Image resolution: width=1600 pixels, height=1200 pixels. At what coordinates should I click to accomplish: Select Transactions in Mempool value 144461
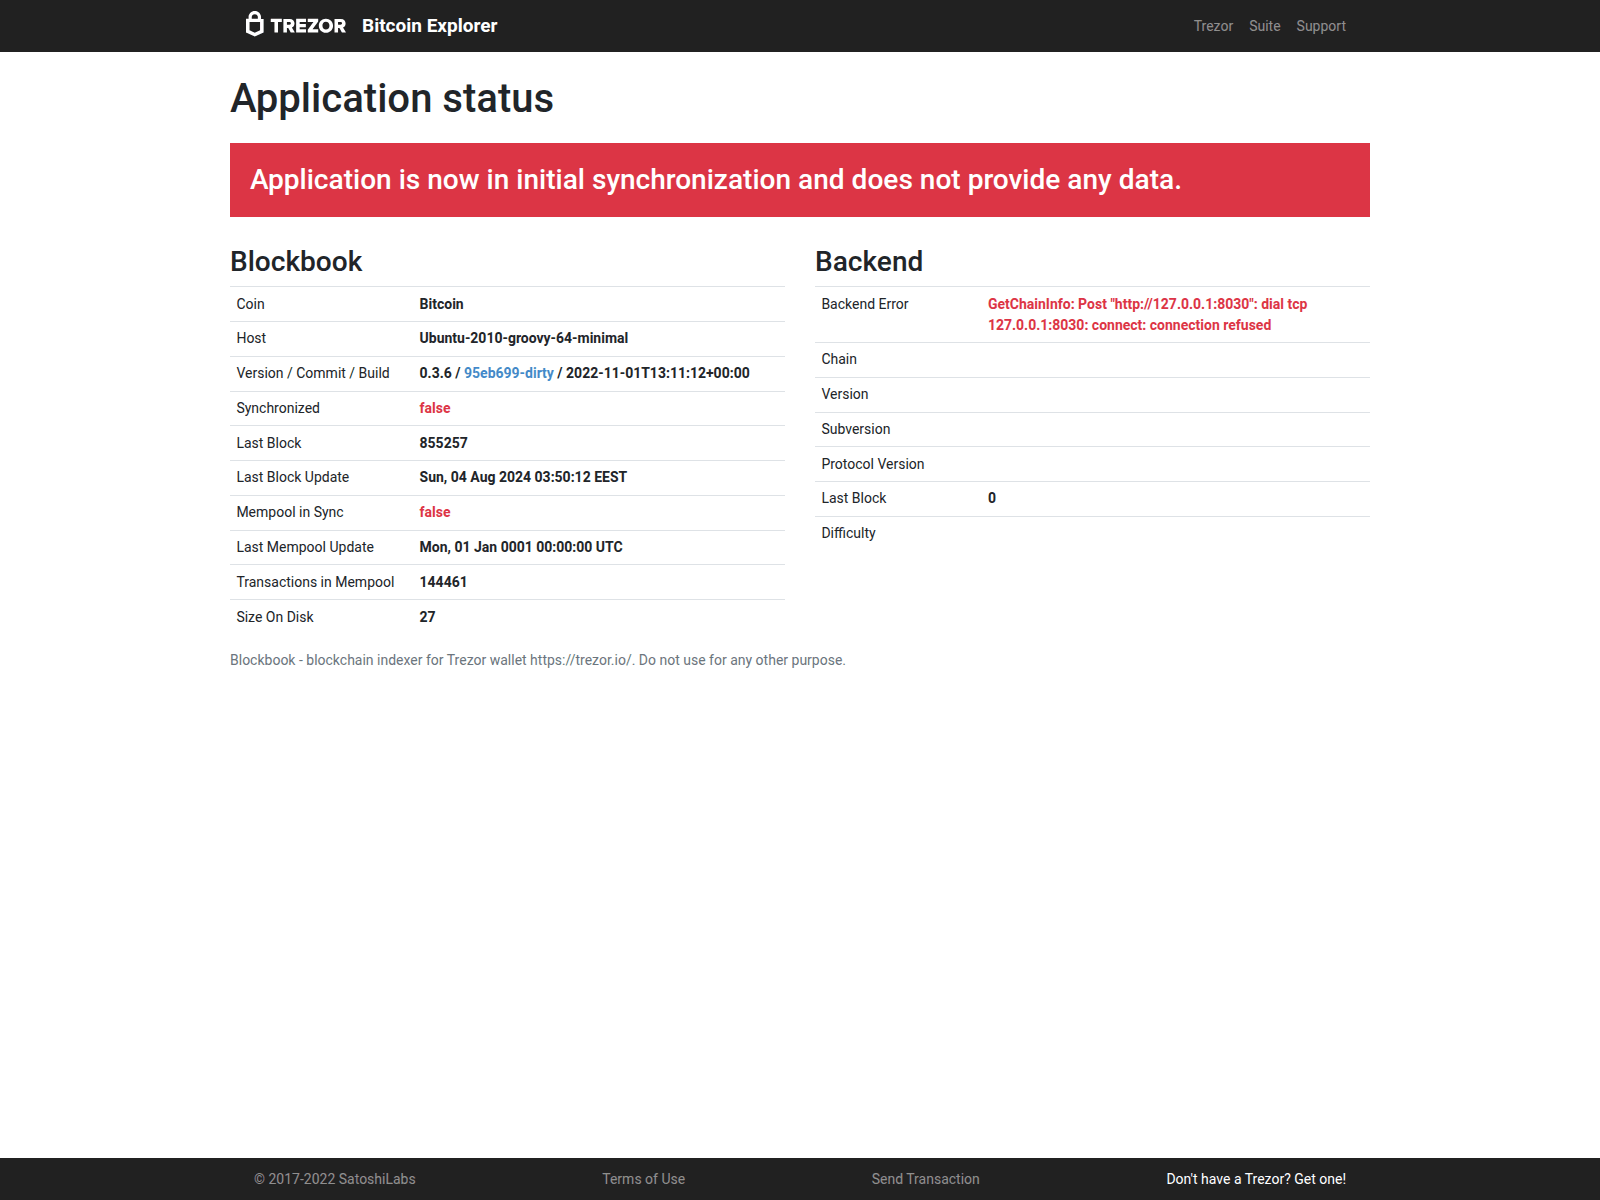(x=443, y=582)
